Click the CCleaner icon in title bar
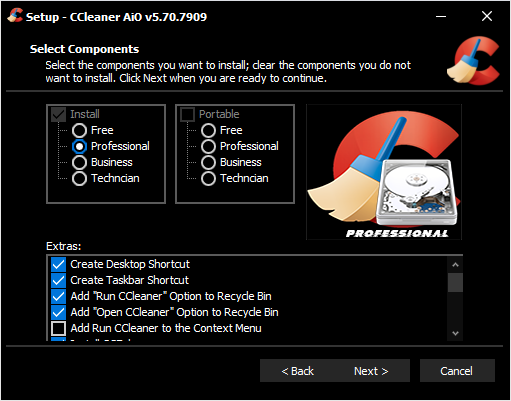This screenshot has width=511, height=401. pyautogui.click(x=15, y=16)
